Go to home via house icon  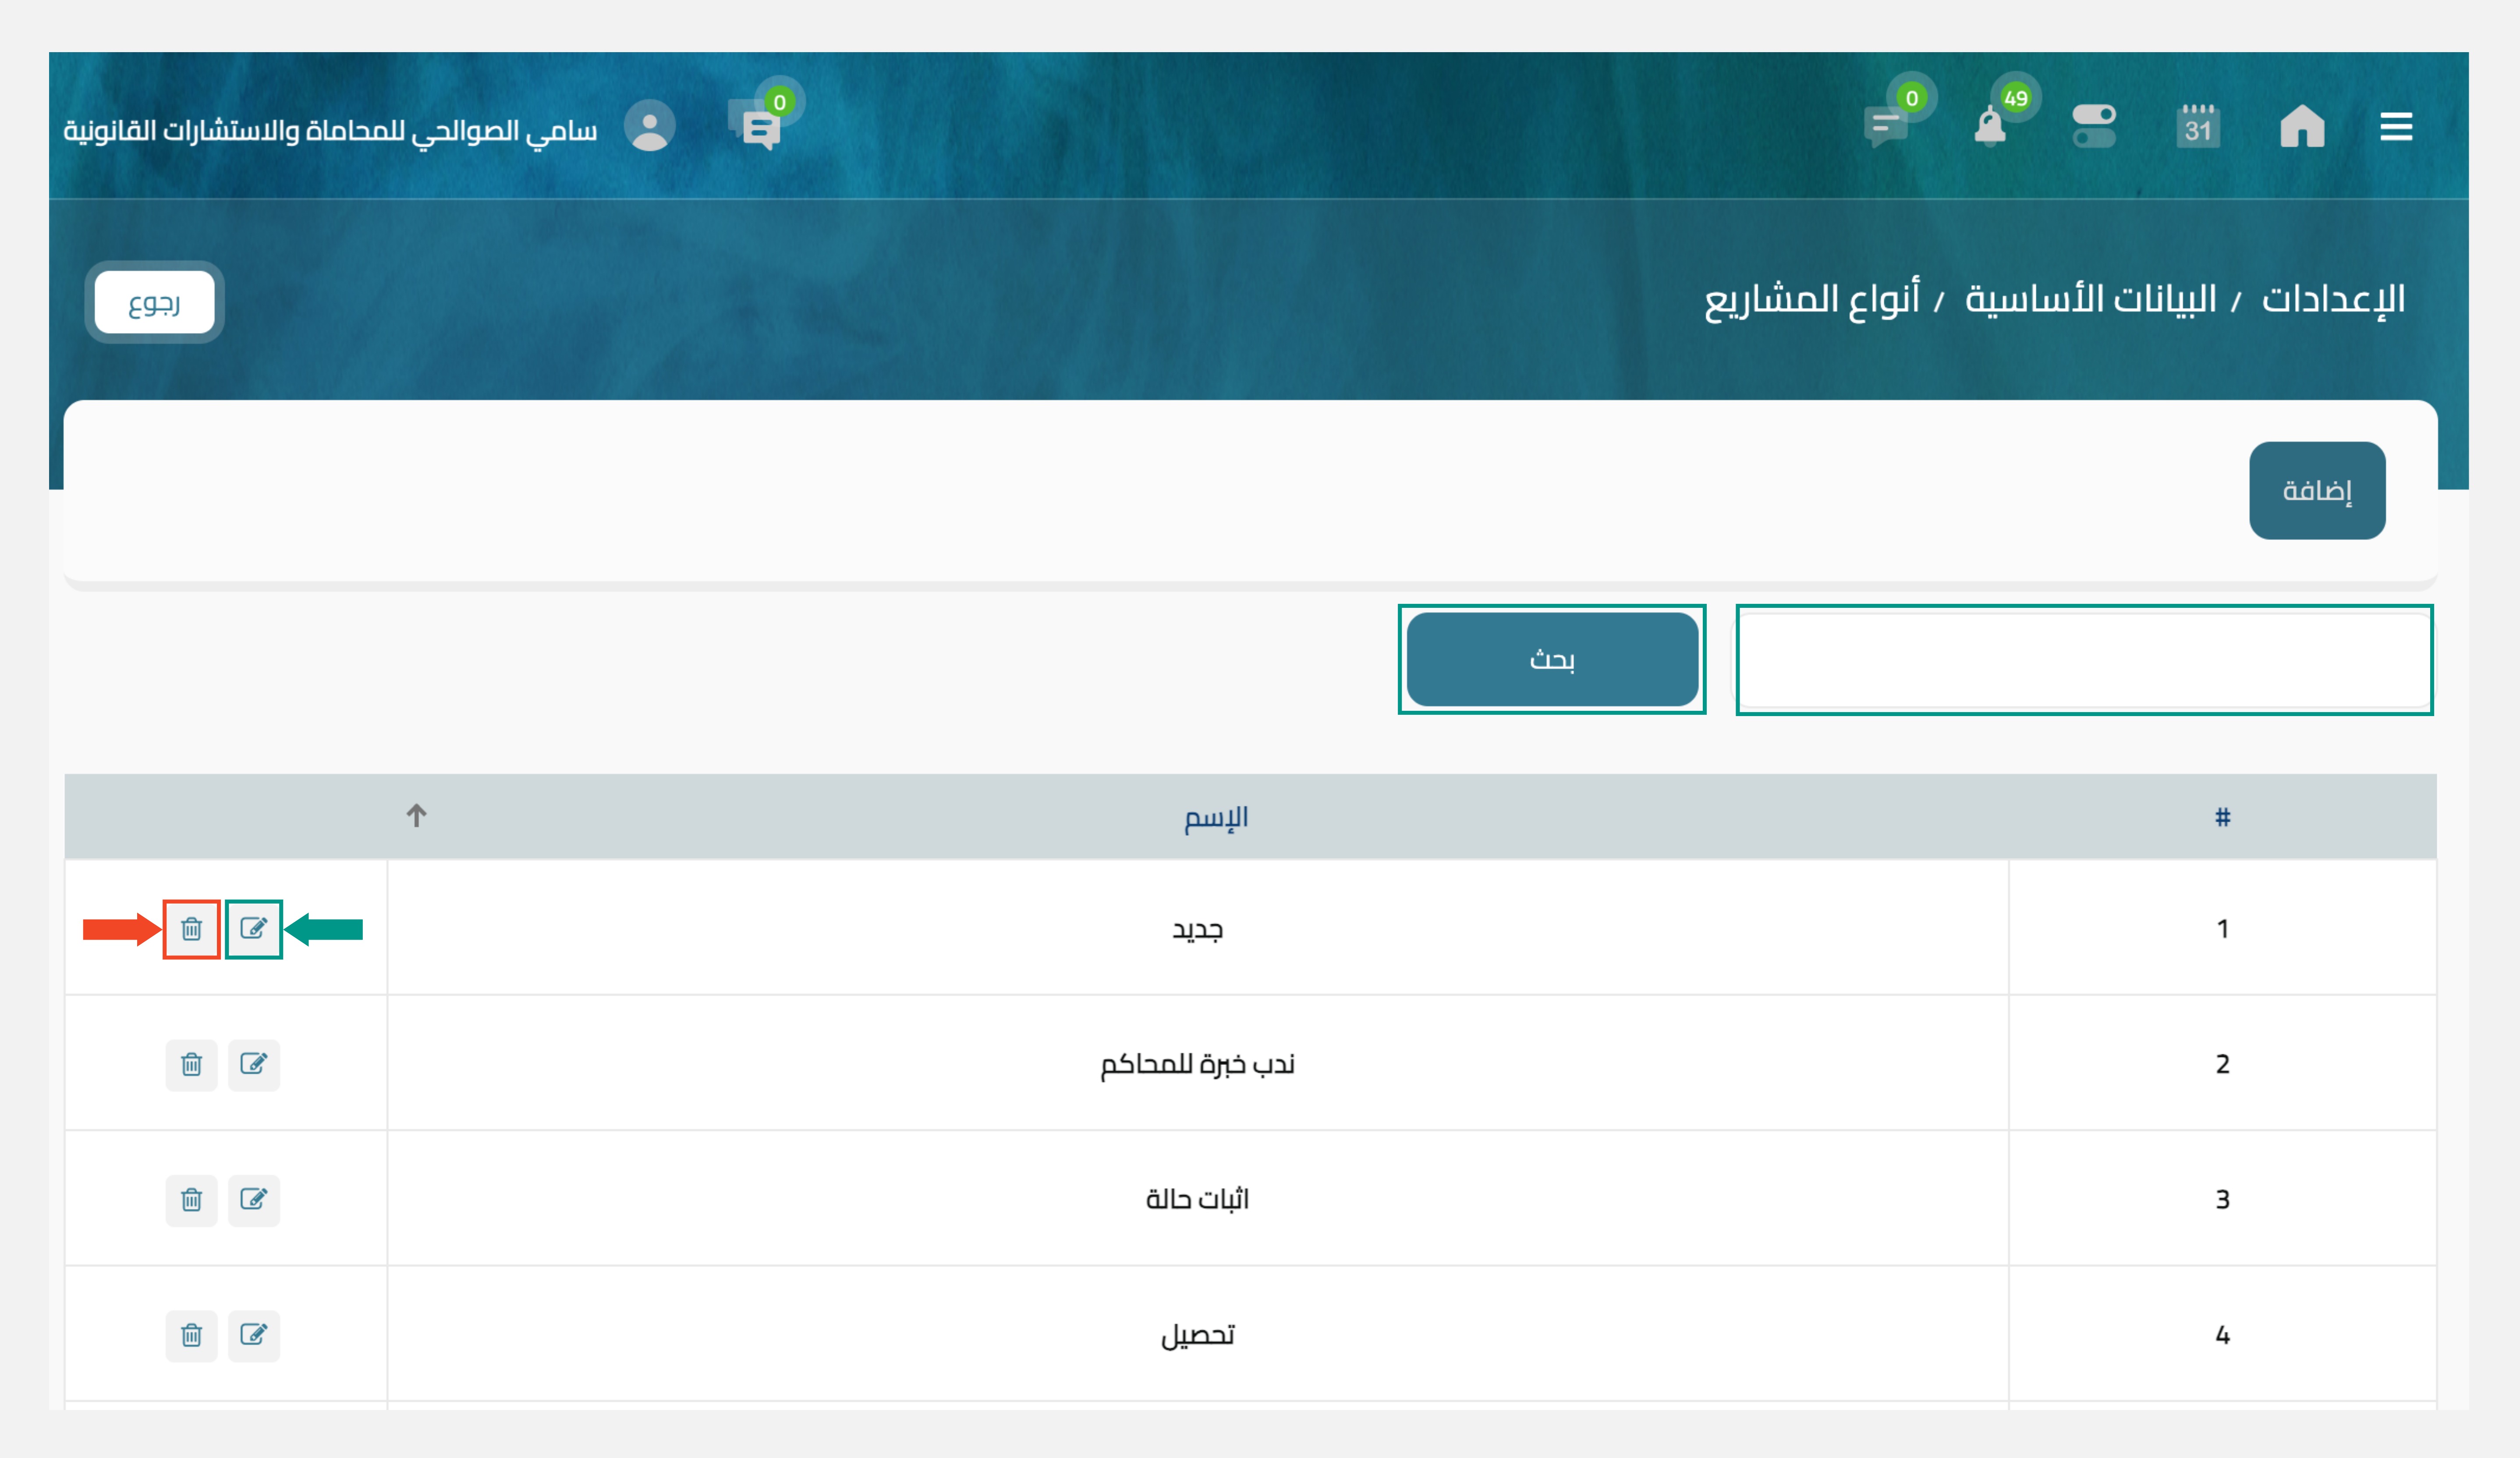point(2301,127)
